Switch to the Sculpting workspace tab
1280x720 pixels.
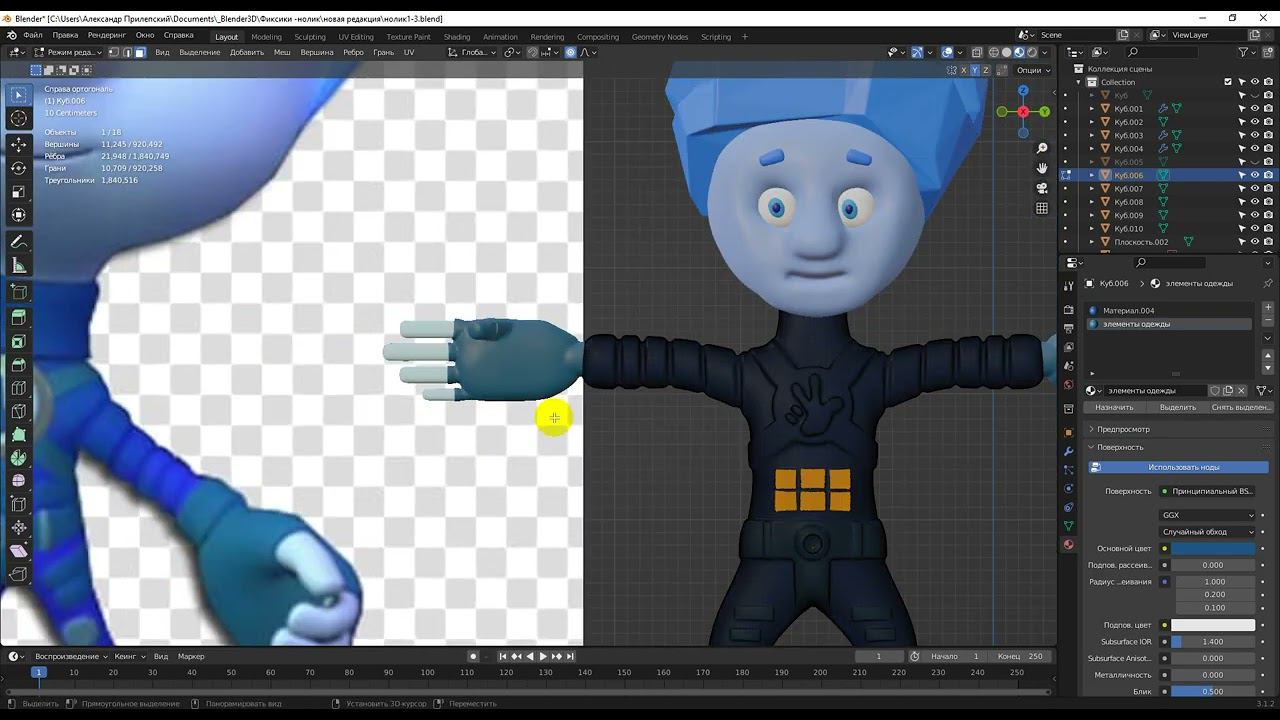click(x=309, y=37)
